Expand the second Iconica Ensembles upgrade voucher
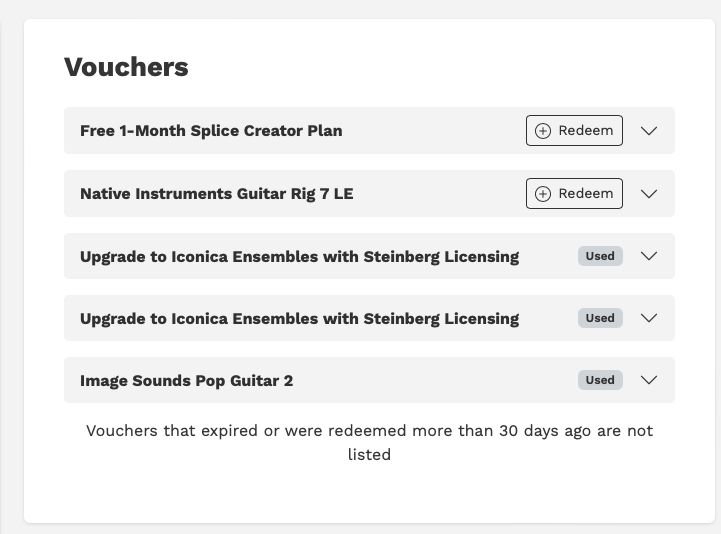 [x=649, y=318]
